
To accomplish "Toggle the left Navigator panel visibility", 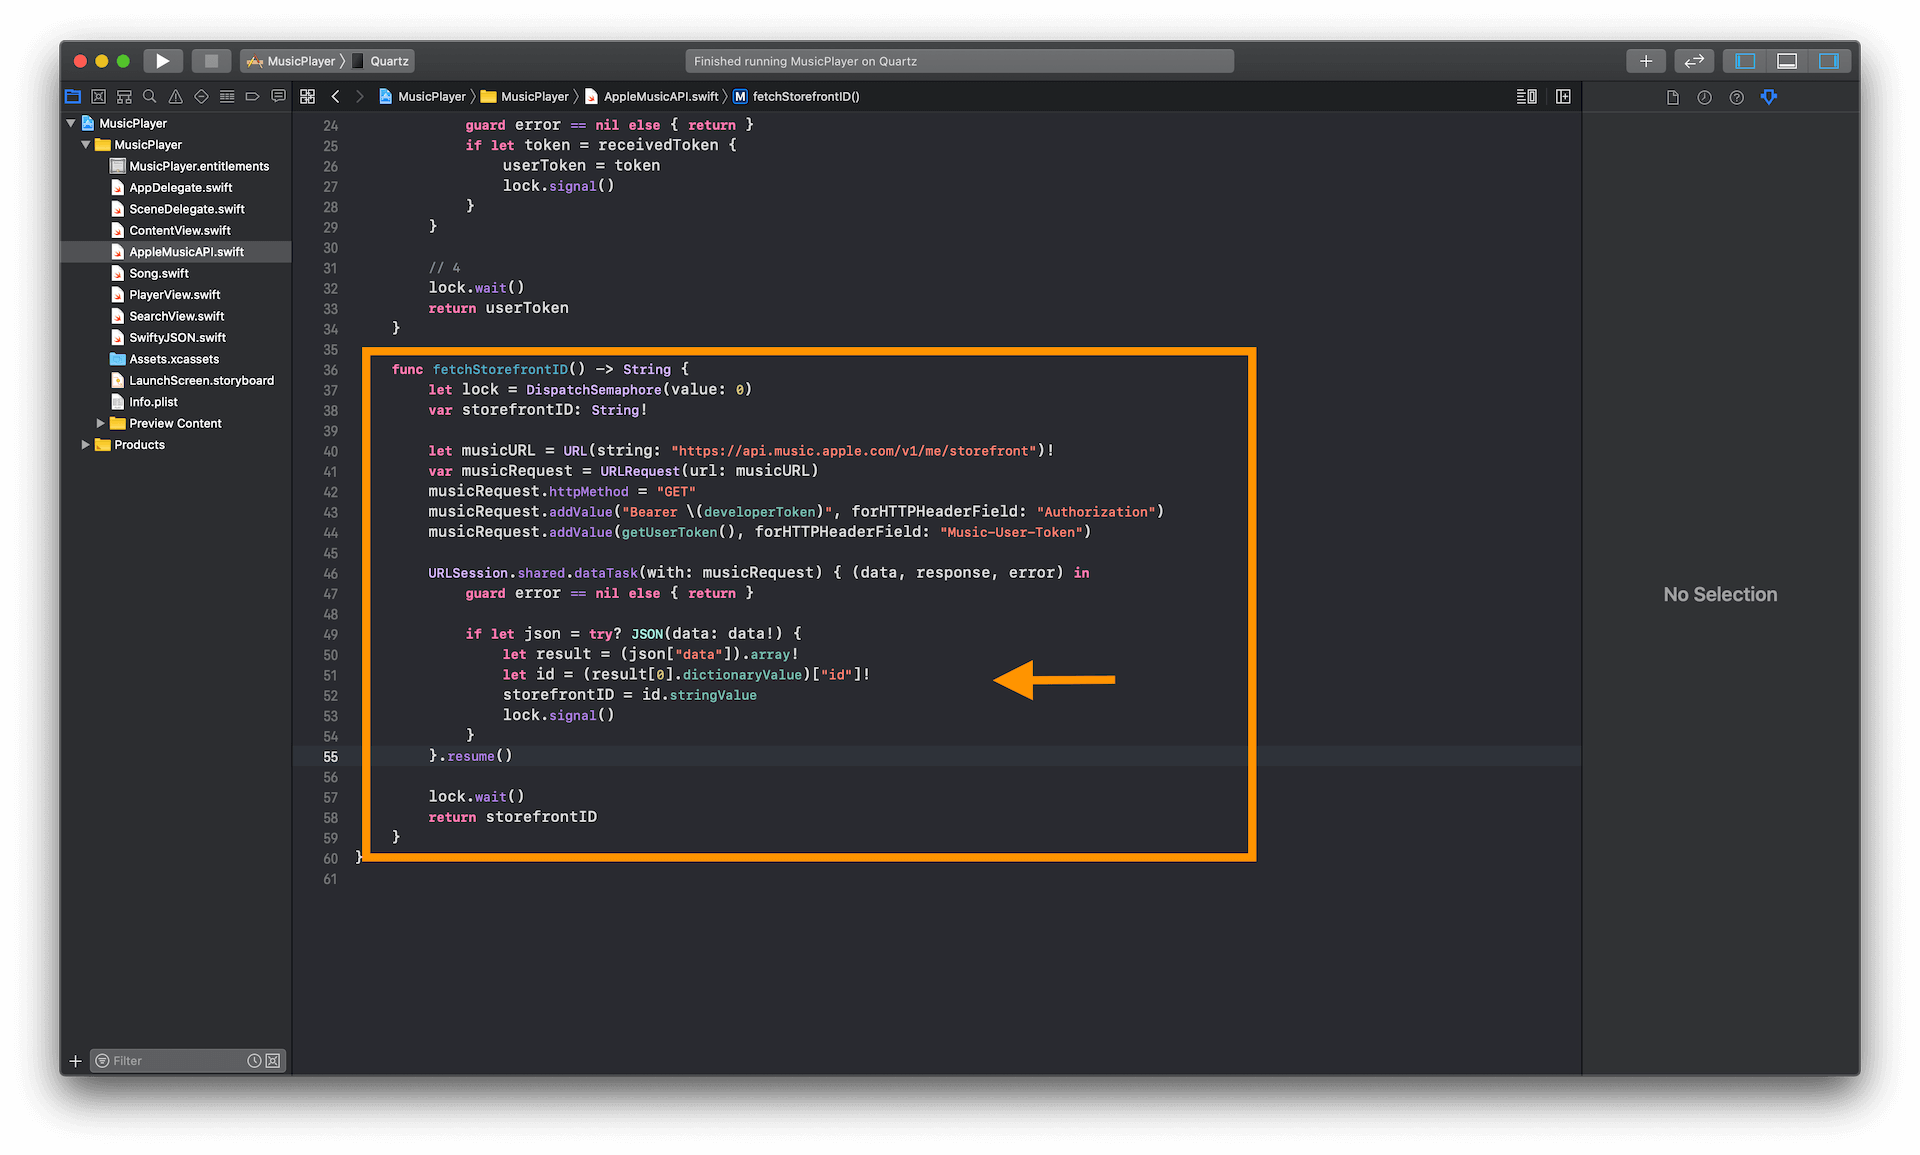I will click(1743, 60).
